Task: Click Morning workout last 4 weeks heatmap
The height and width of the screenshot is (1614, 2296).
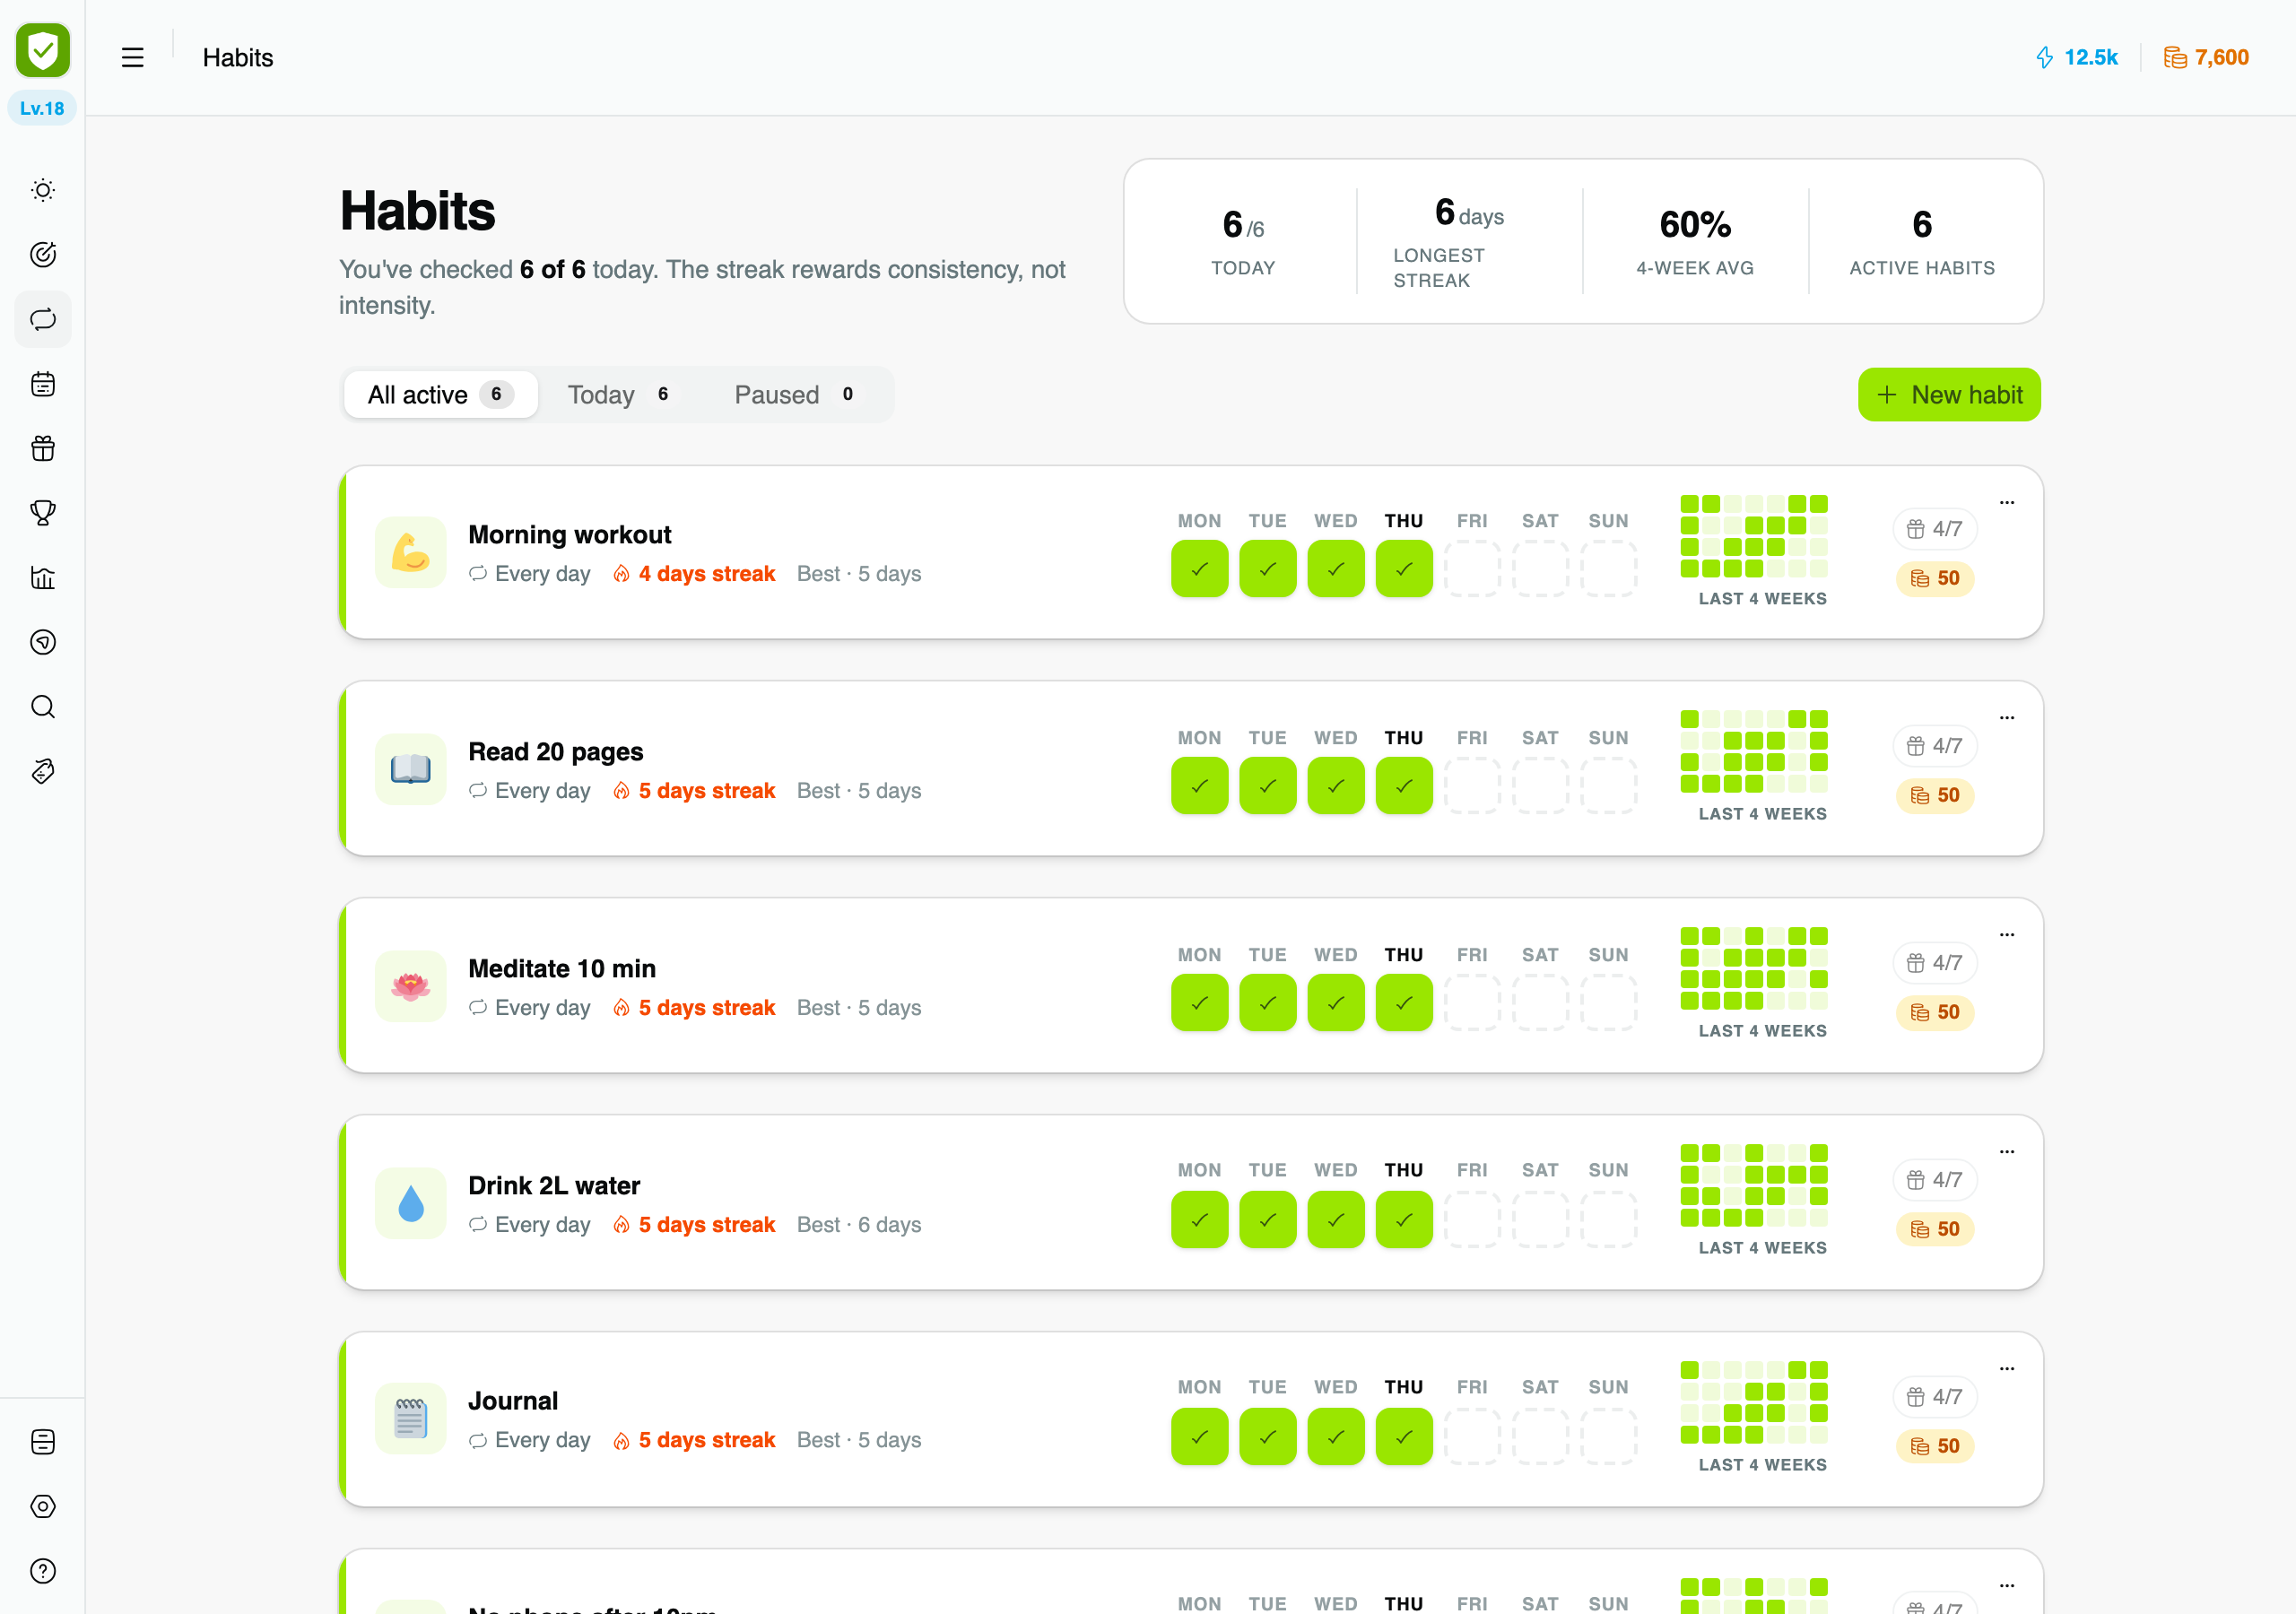Action: coord(1754,536)
